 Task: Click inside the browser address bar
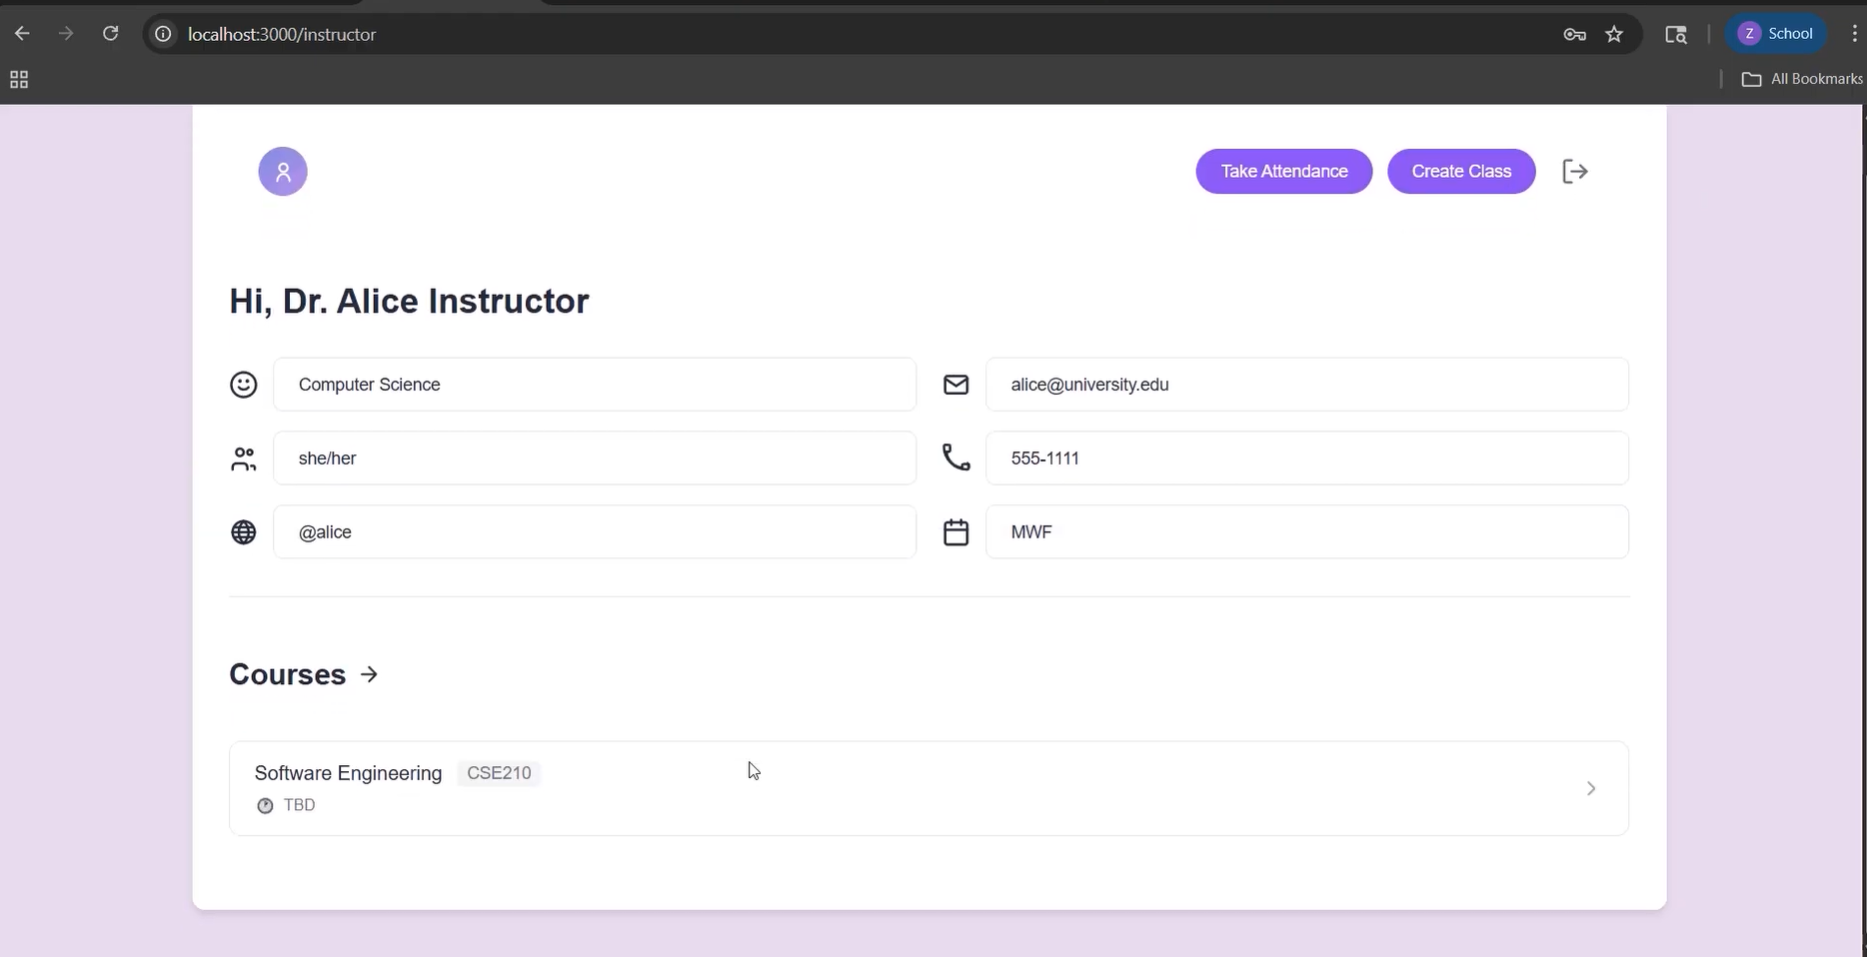[x=600, y=34]
